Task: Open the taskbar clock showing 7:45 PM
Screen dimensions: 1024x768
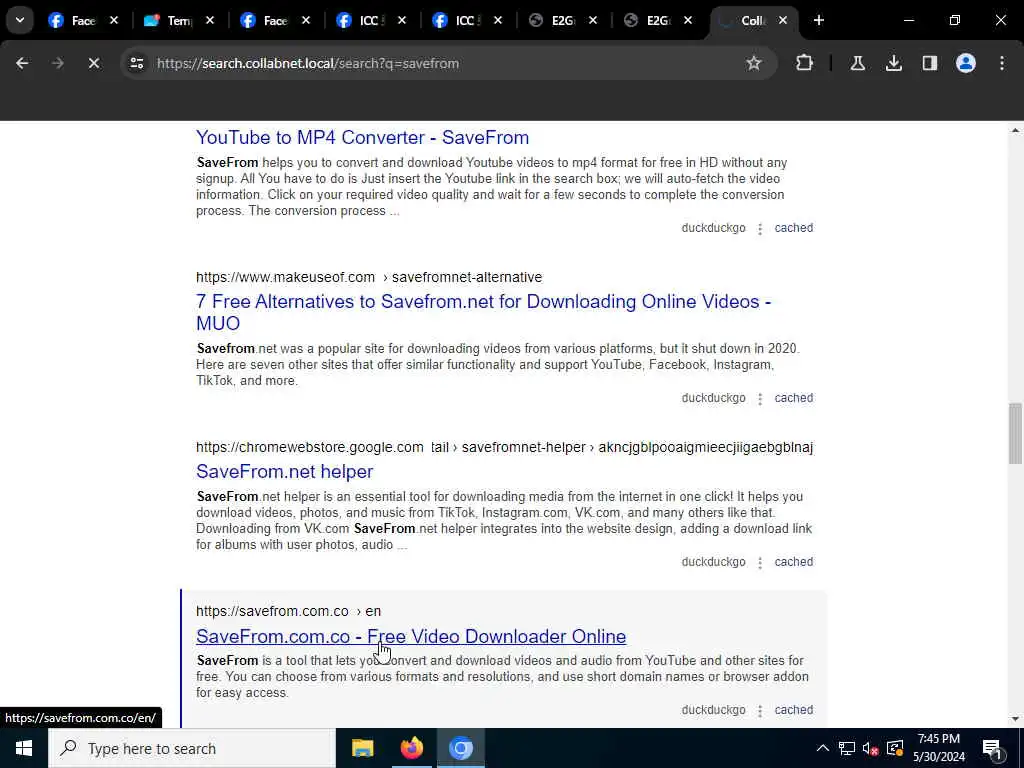Action: [x=939, y=748]
